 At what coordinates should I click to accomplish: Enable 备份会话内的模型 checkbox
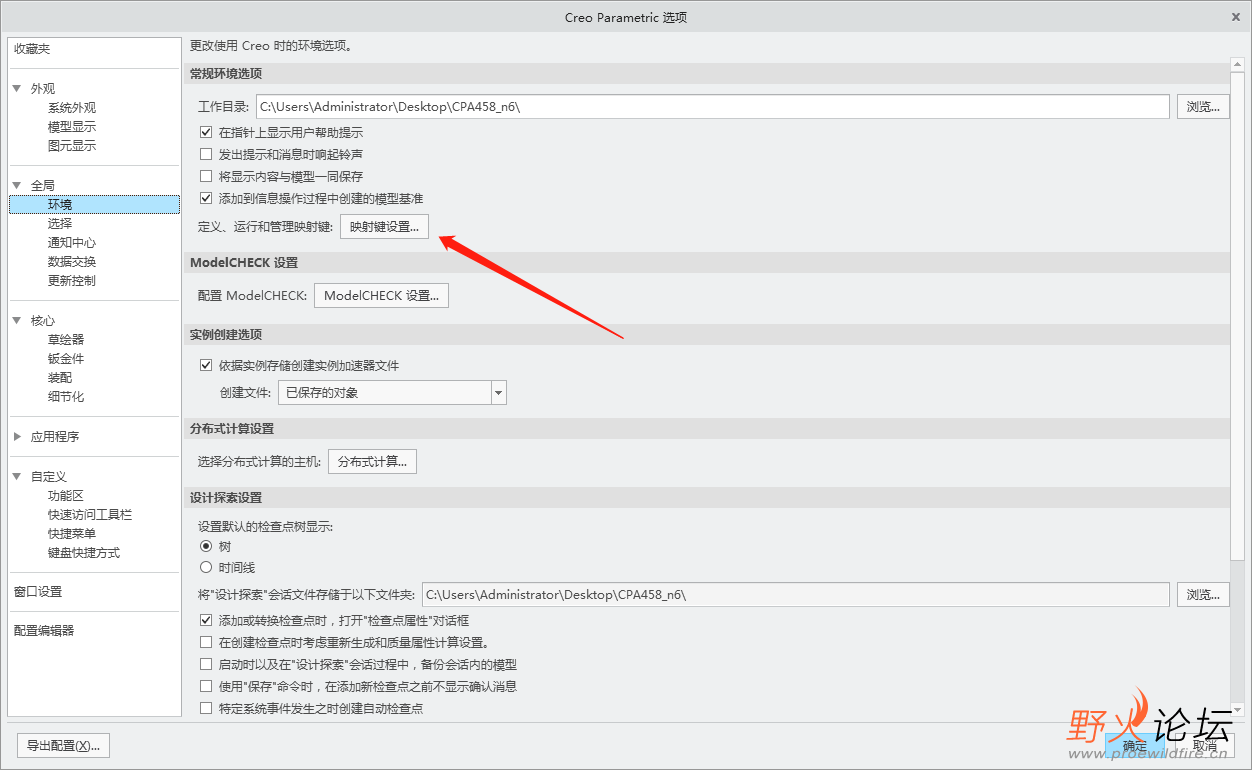pos(206,664)
